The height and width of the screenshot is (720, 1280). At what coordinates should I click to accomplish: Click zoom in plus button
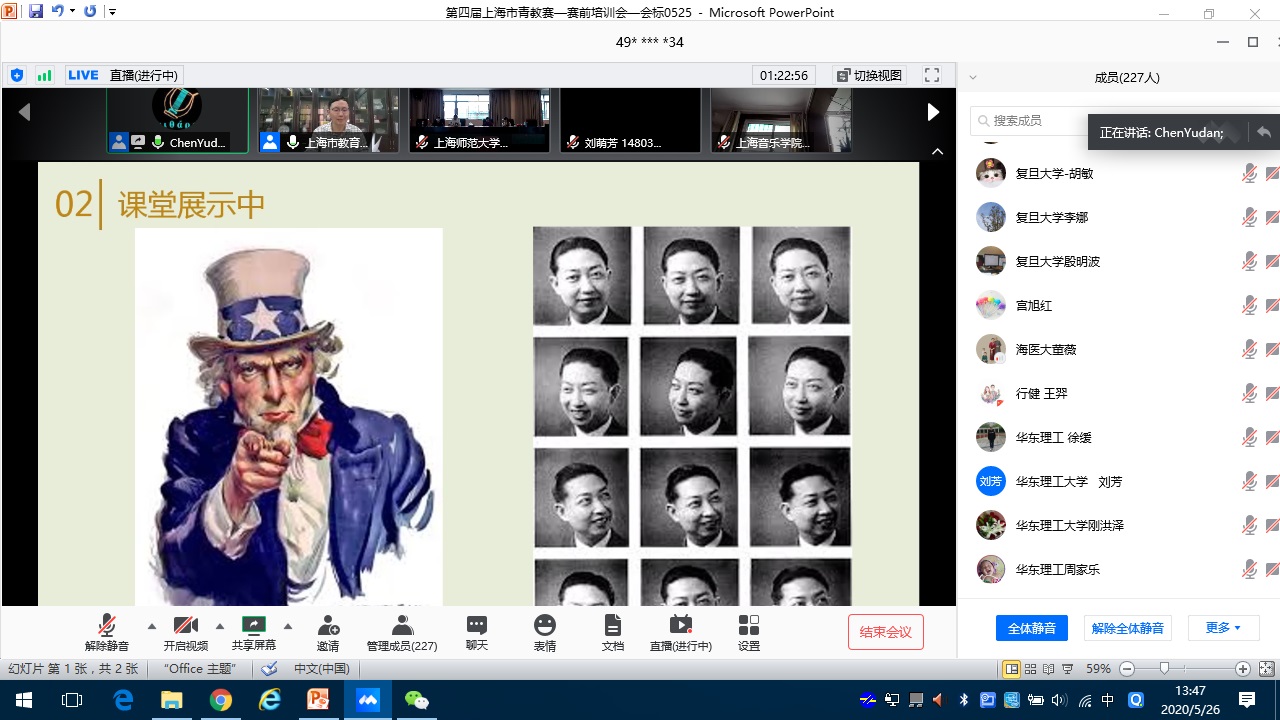(x=1243, y=669)
